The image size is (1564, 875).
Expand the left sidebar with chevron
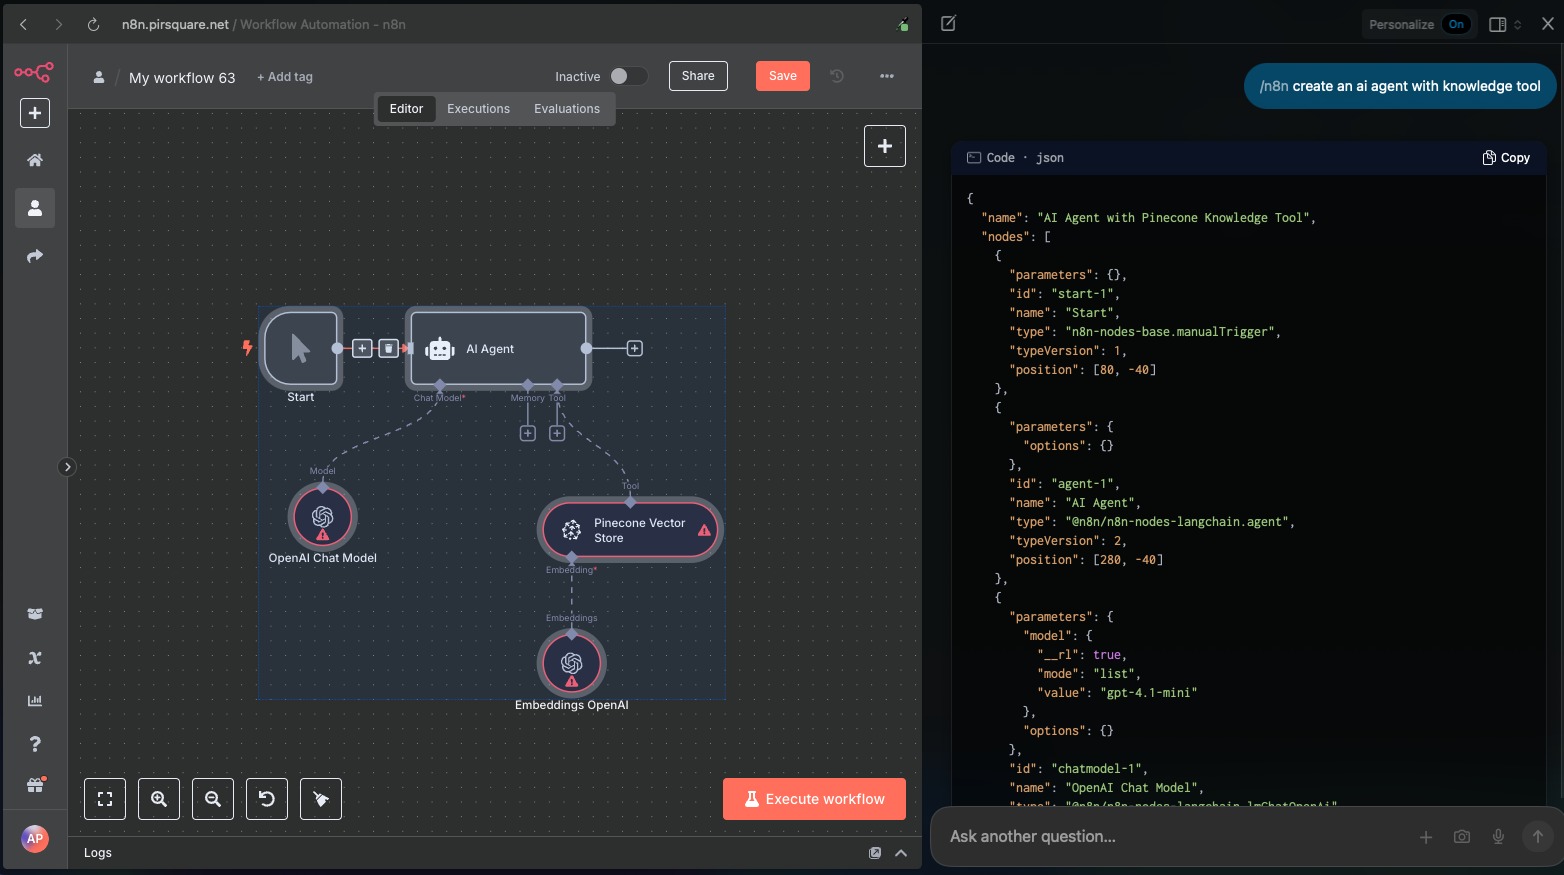point(67,467)
